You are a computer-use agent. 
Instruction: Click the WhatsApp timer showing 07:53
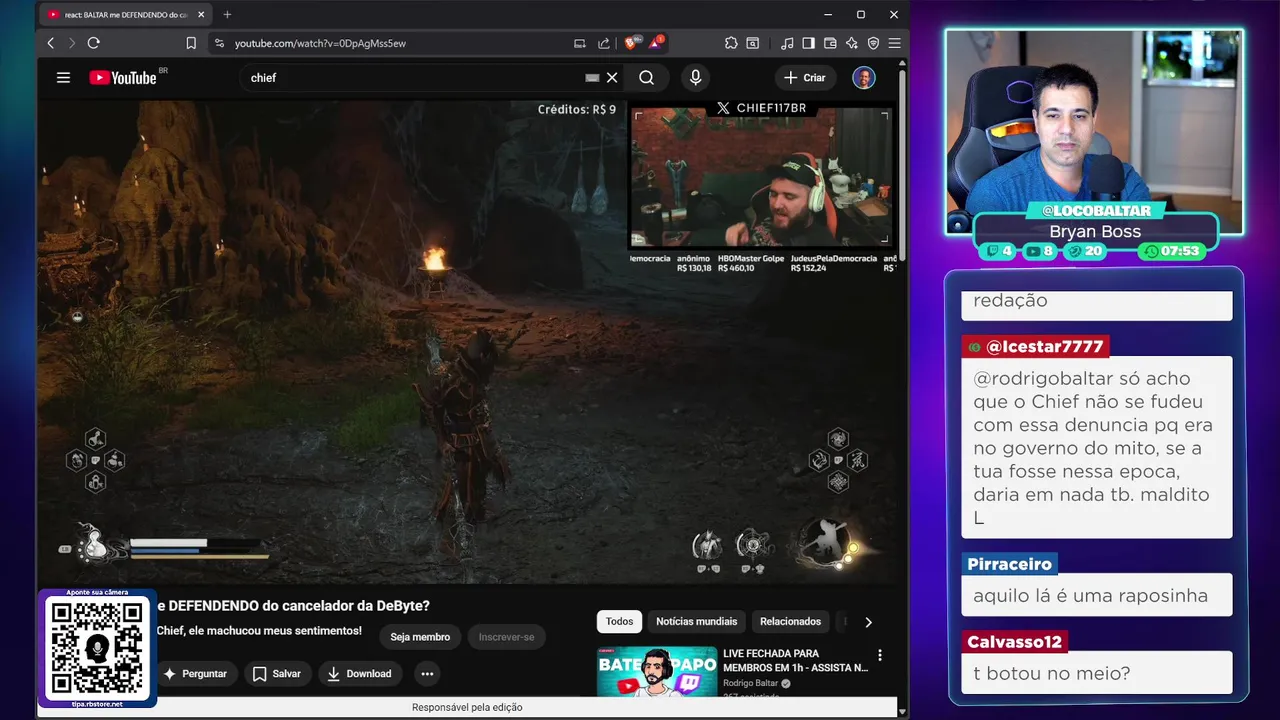[1173, 251]
